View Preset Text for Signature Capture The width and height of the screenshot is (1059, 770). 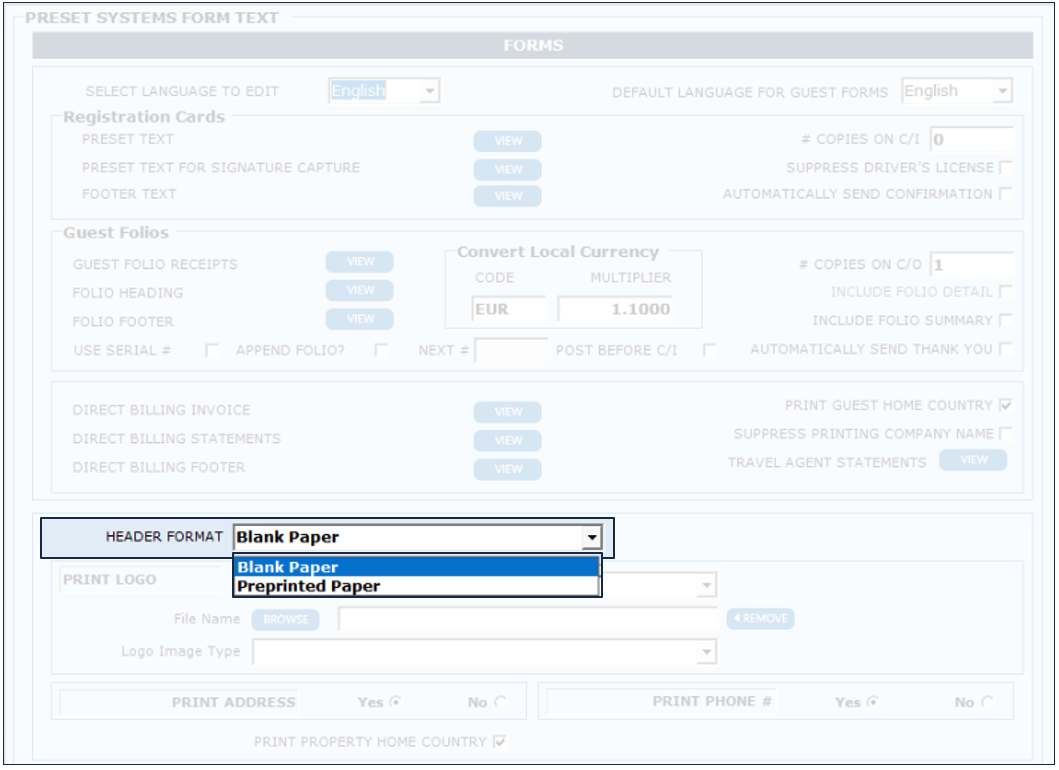coord(508,169)
